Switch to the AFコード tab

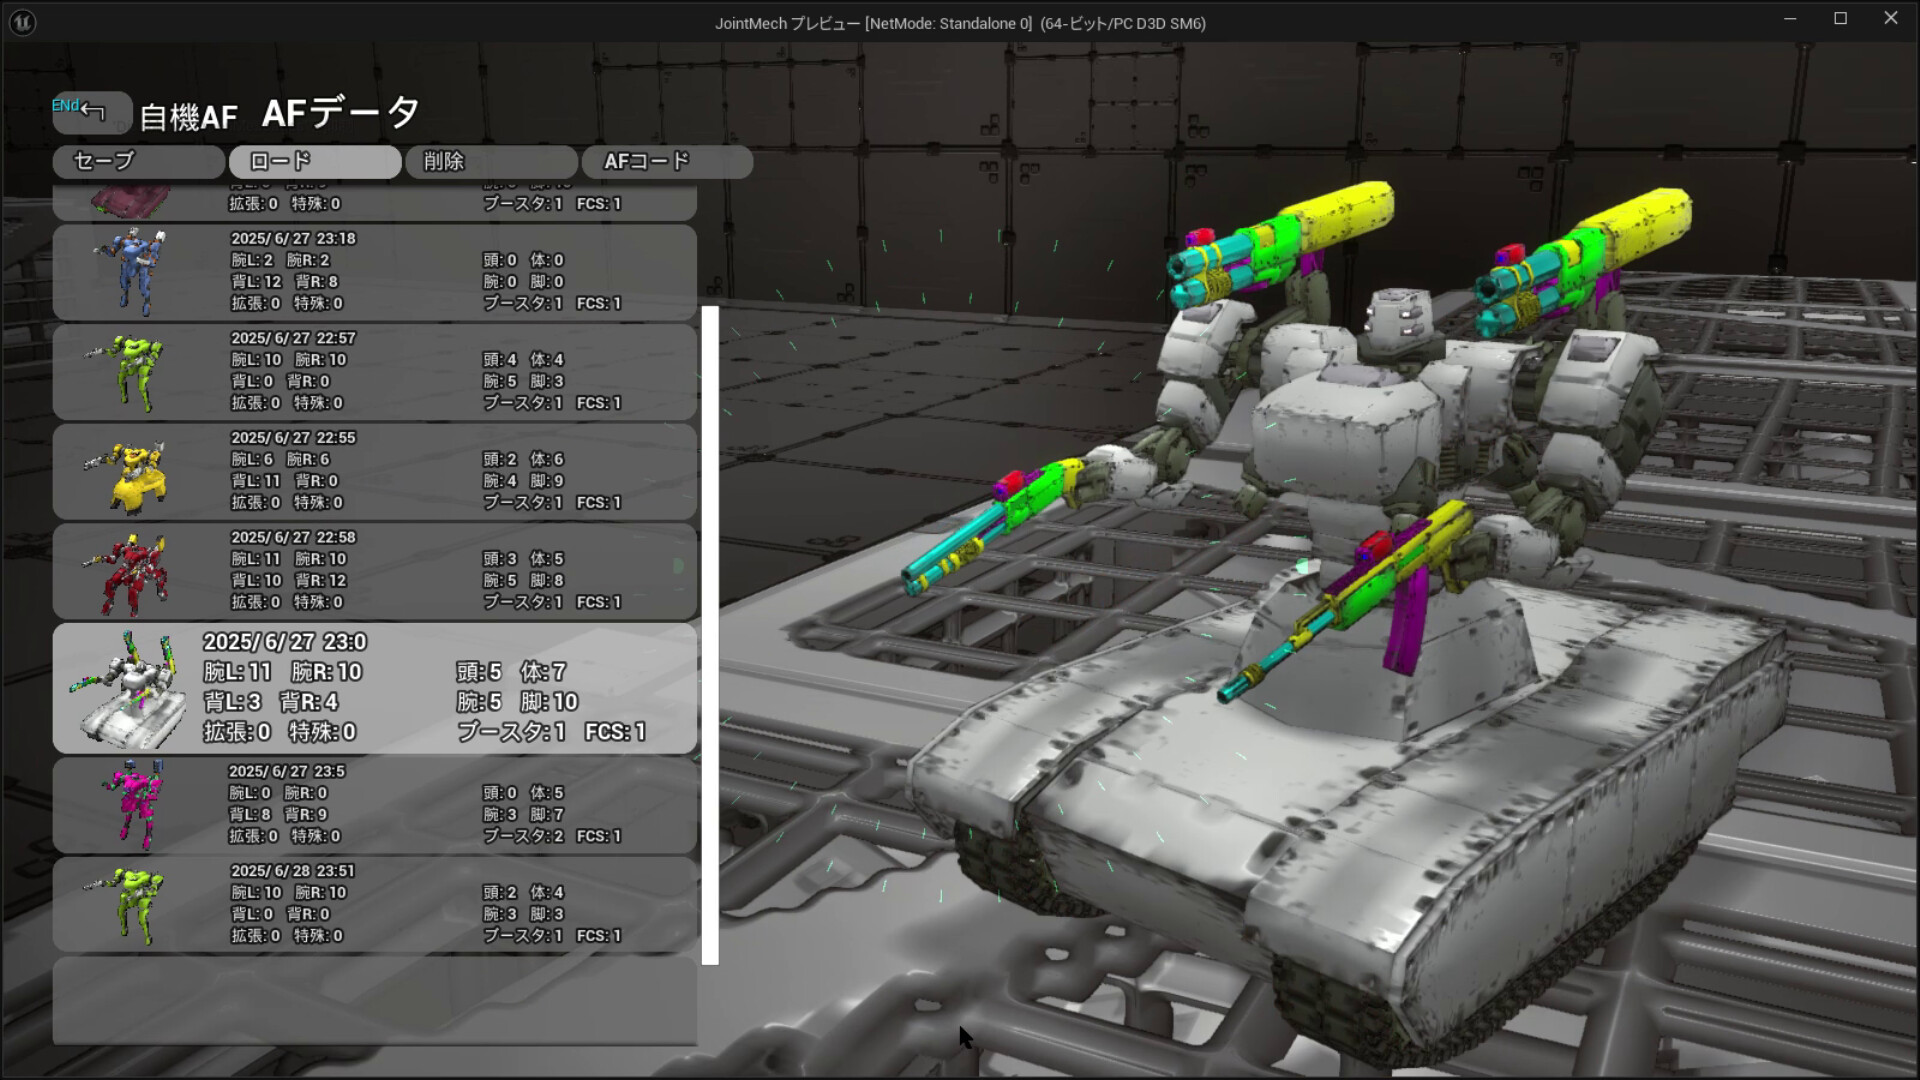[667, 161]
